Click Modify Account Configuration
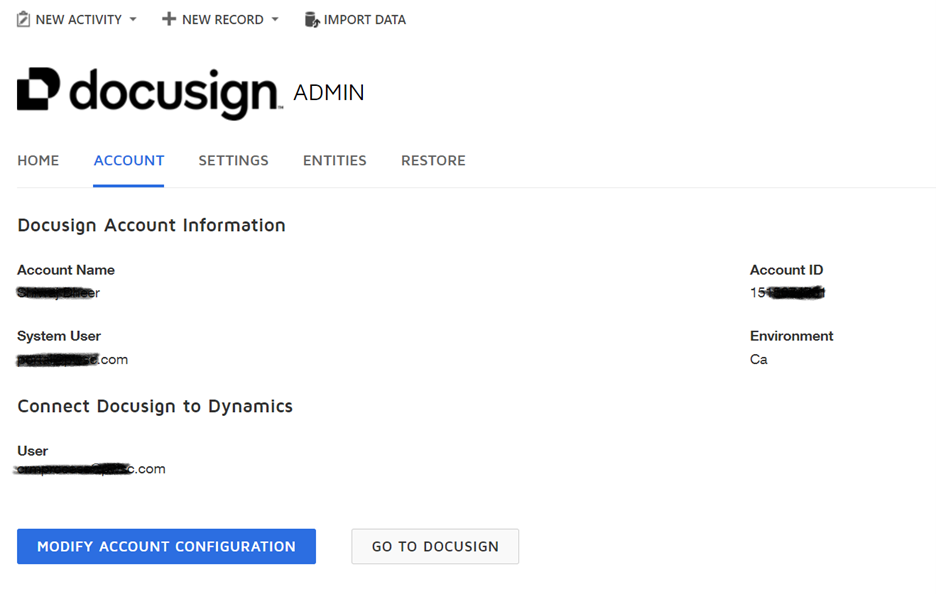Viewport: 936px width, 594px height. pyautogui.click(x=165, y=546)
